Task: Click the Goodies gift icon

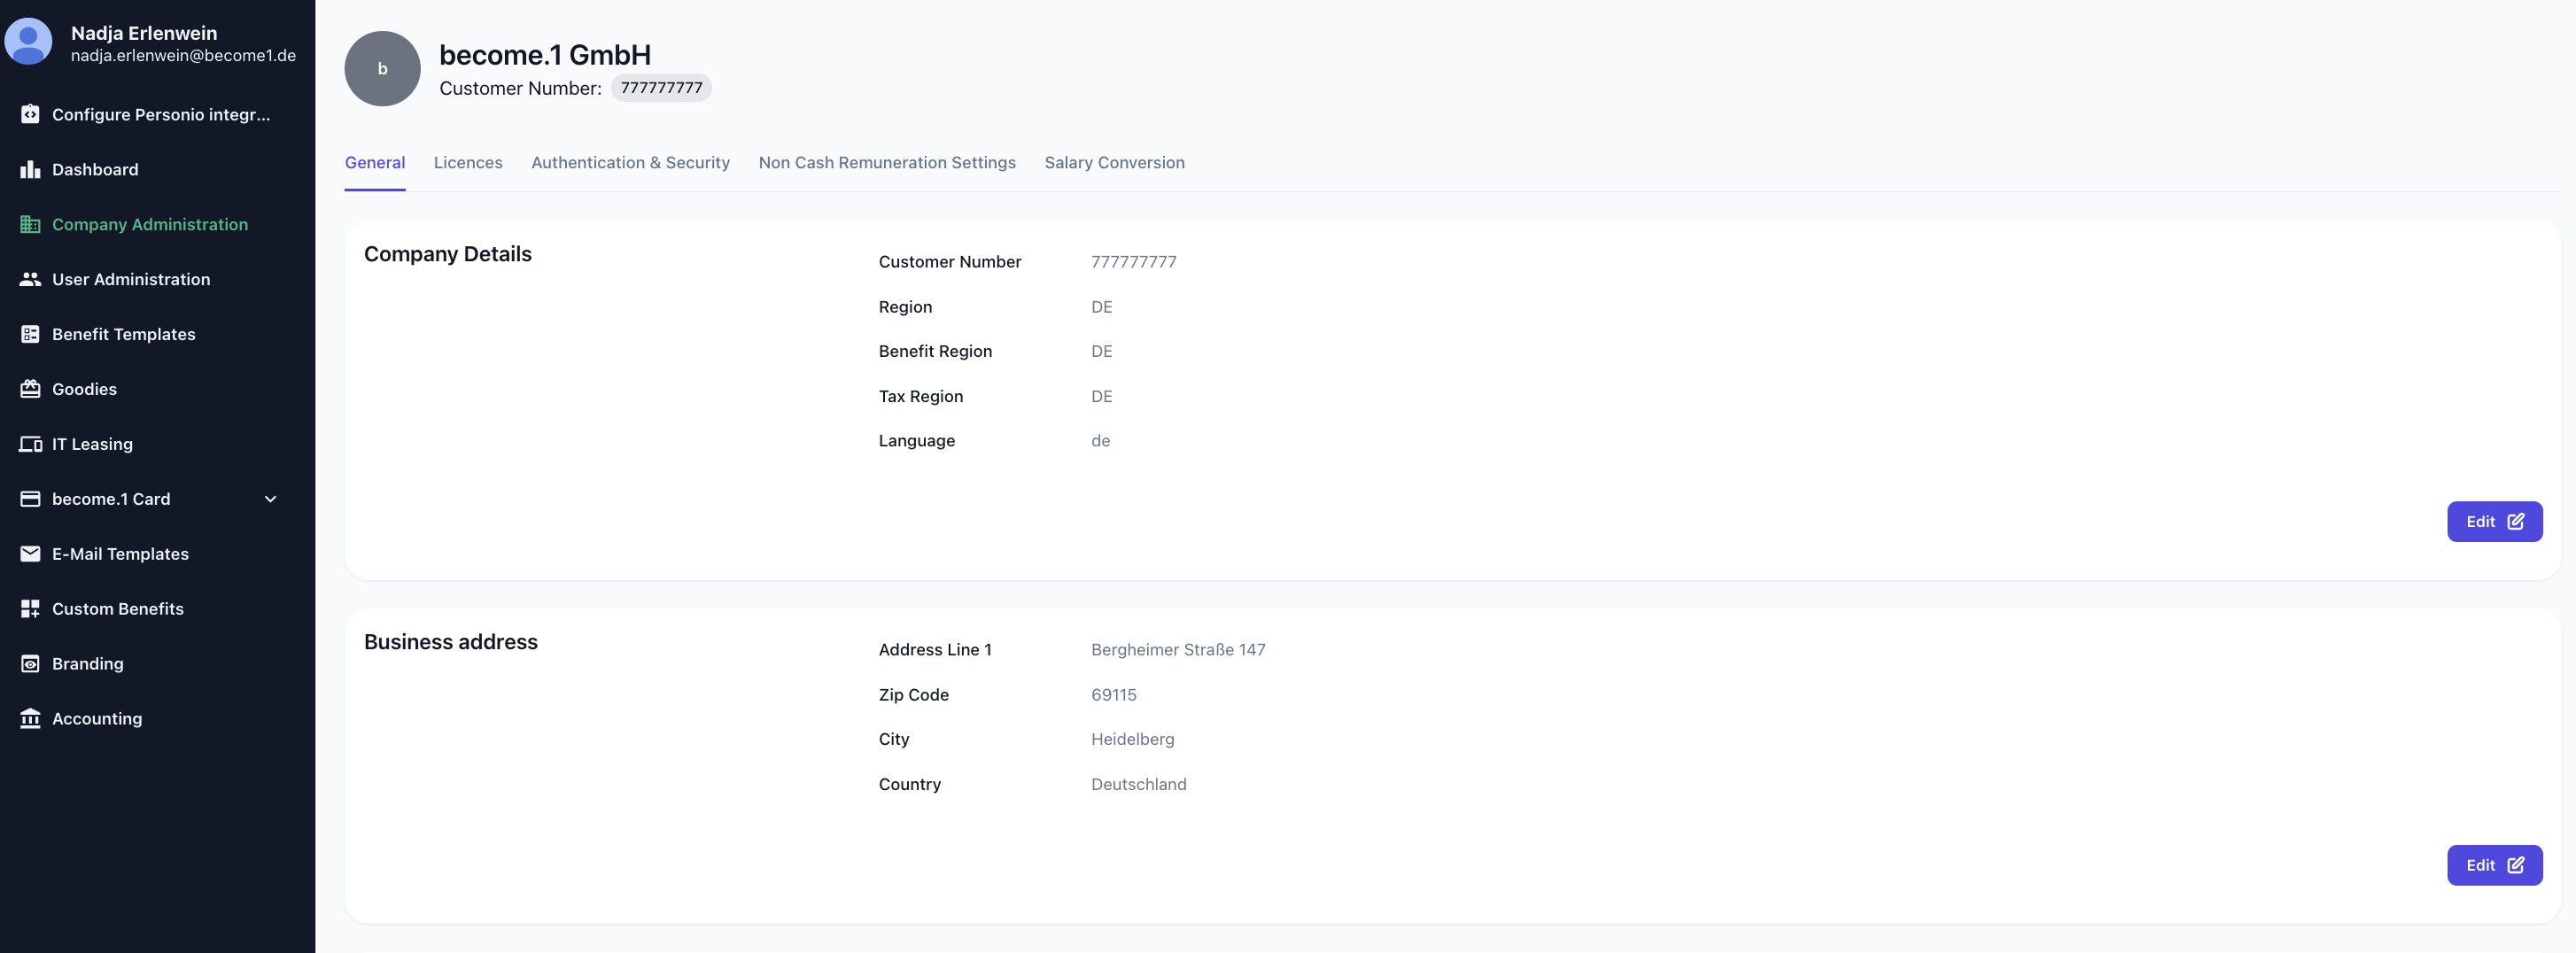Action: point(30,389)
